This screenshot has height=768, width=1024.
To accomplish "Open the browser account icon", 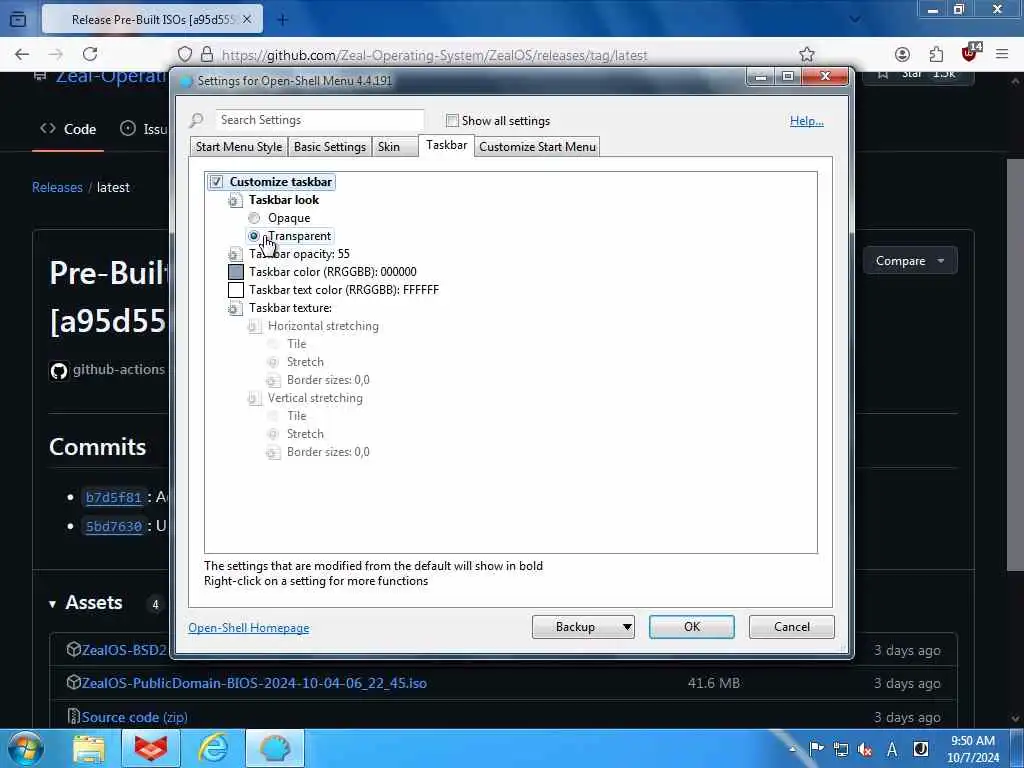I will click(902, 54).
